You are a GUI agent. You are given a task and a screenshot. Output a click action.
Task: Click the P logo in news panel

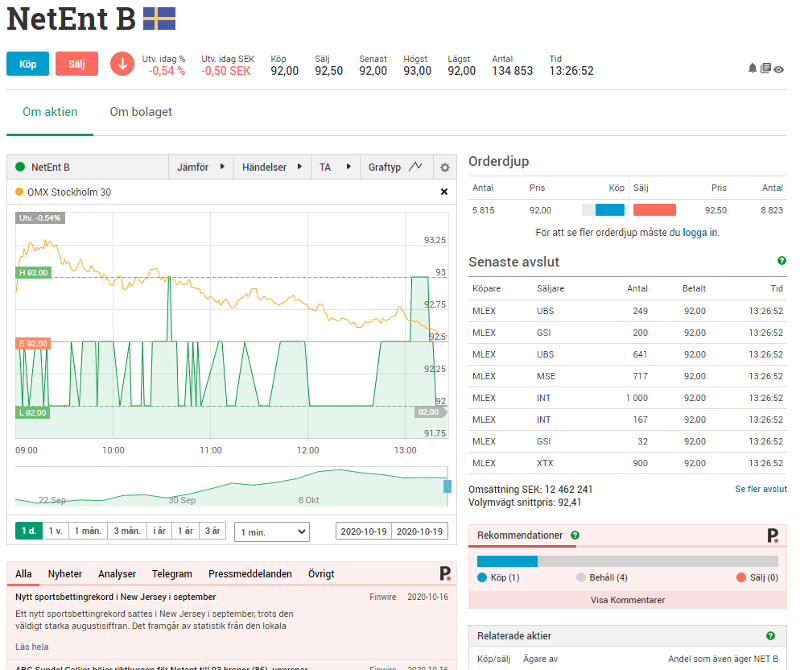click(445, 574)
